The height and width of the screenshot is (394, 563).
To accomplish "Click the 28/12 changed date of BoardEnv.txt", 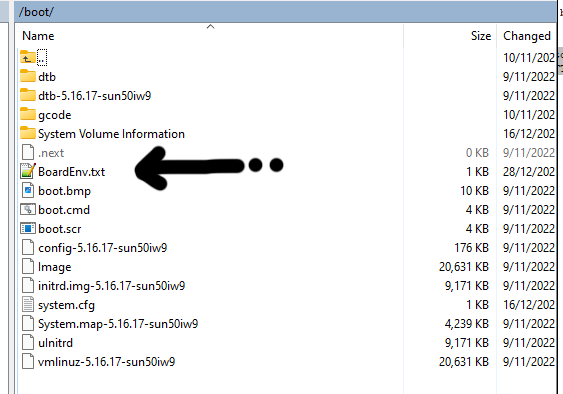I will 529,172.
